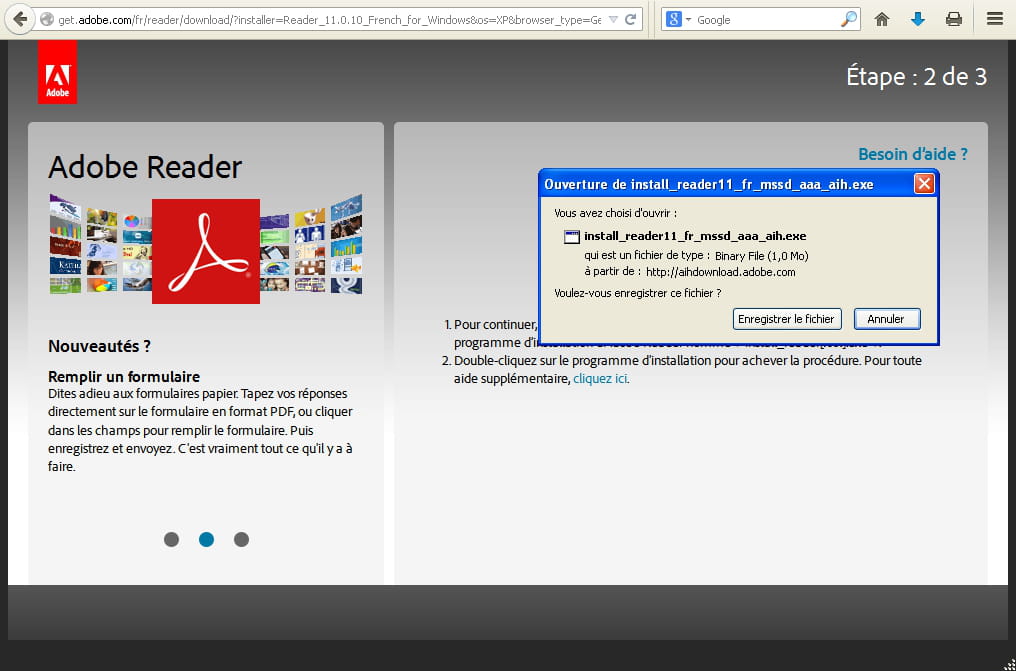Click the Annuler button
This screenshot has height=671, width=1016.
[x=886, y=319]
